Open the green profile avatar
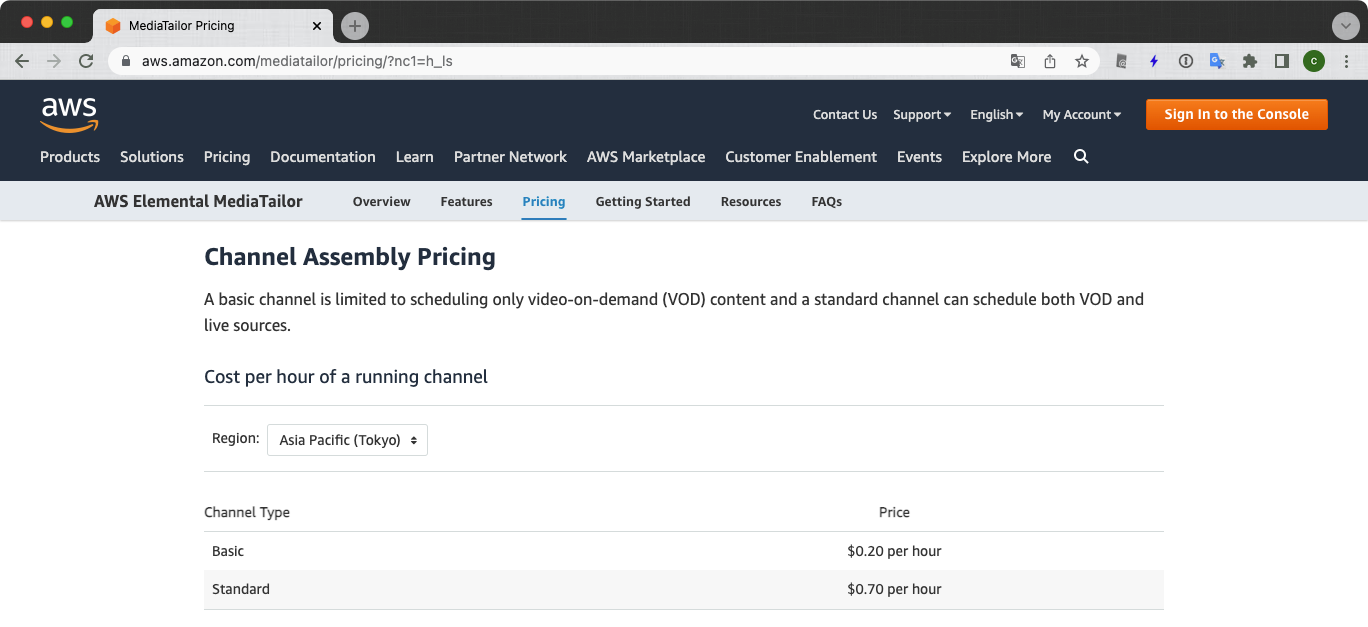 coord(1314,61)
